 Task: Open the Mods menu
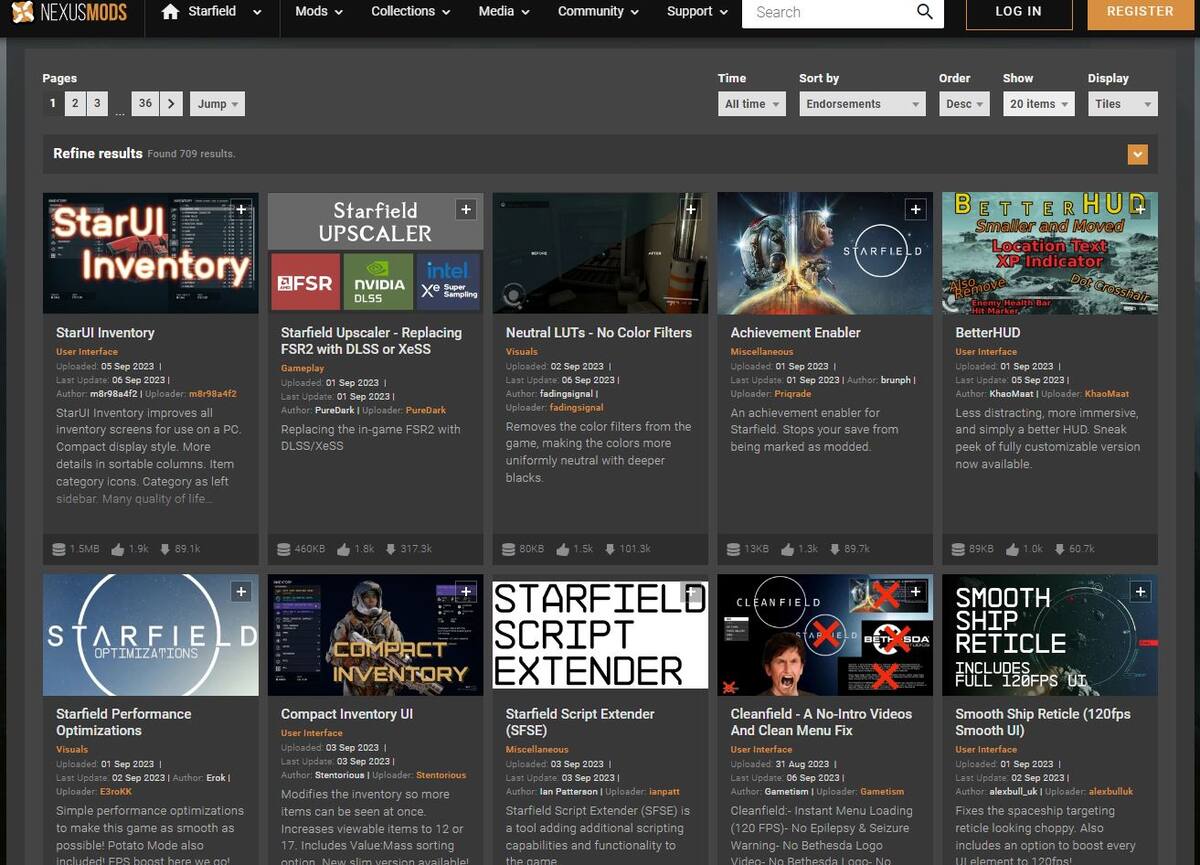click(319, 12)
